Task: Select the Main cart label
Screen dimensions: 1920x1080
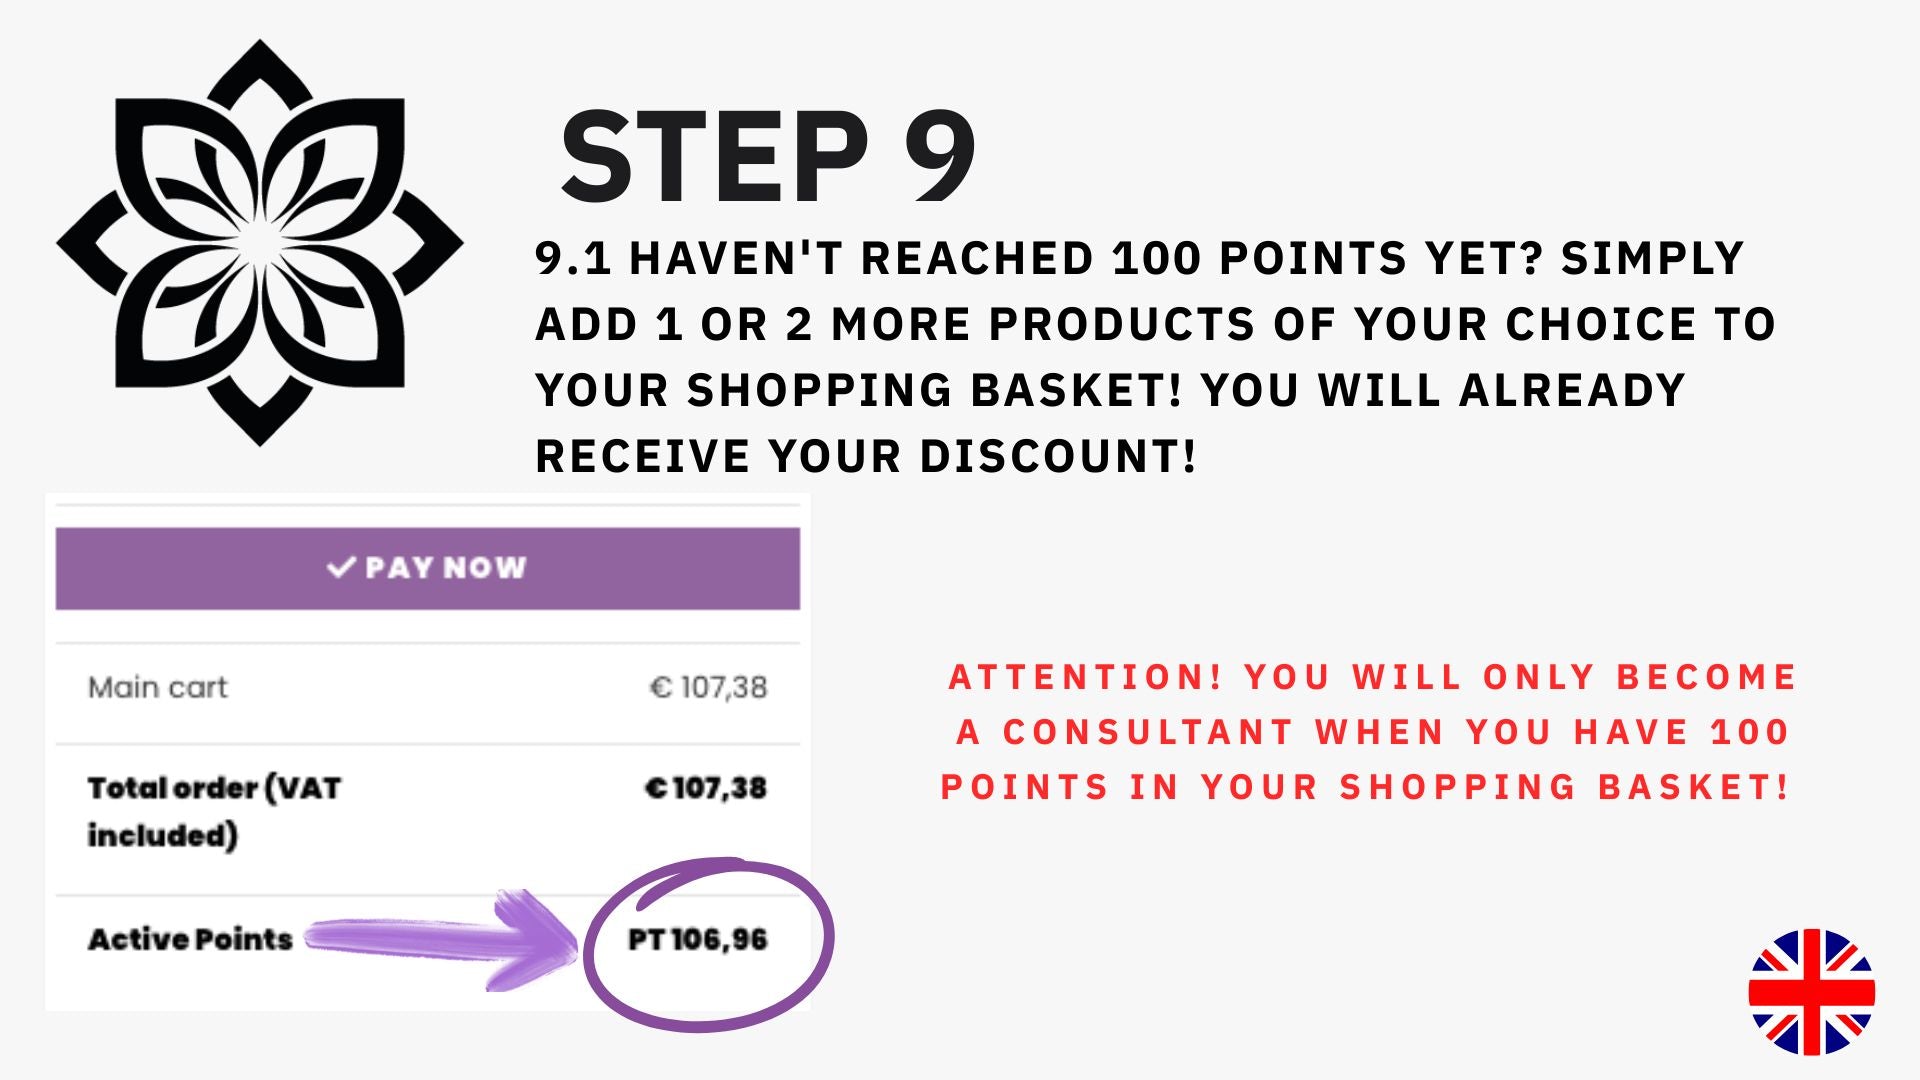Action: point(158,687)
